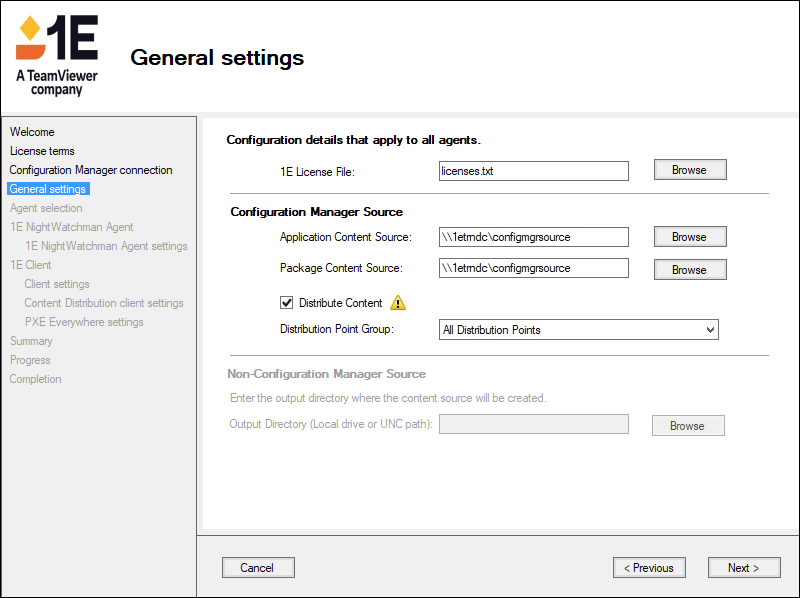This screenshot has width=800, height=598.
Task: Browse for Package Content Source
Action: tap(689, 270)
